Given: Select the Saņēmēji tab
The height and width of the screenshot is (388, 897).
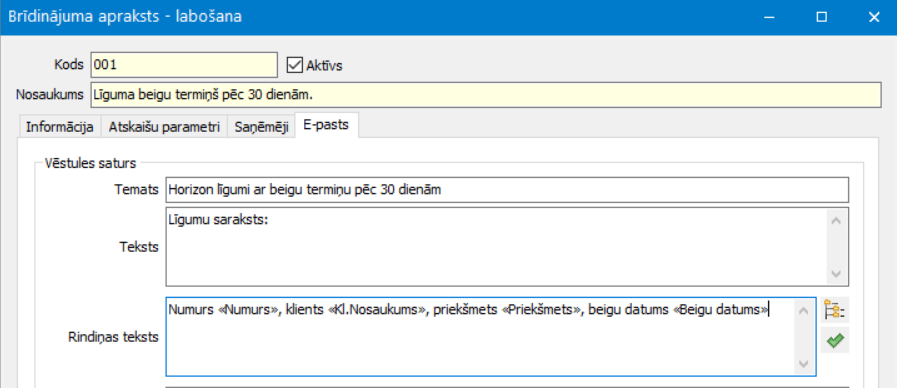Looking at the screenshot, I should (x=261, y=127).
